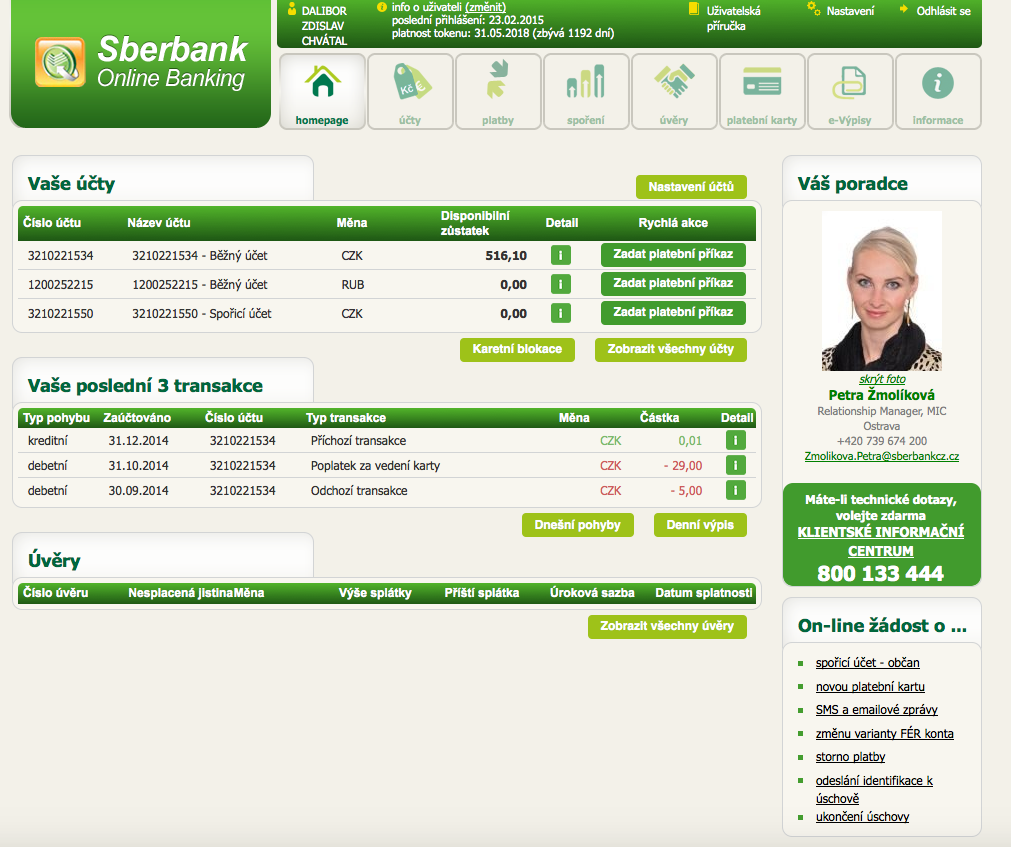
Task: Open 'SMS a emailové zprávy' request
Action: coord(877,710)
